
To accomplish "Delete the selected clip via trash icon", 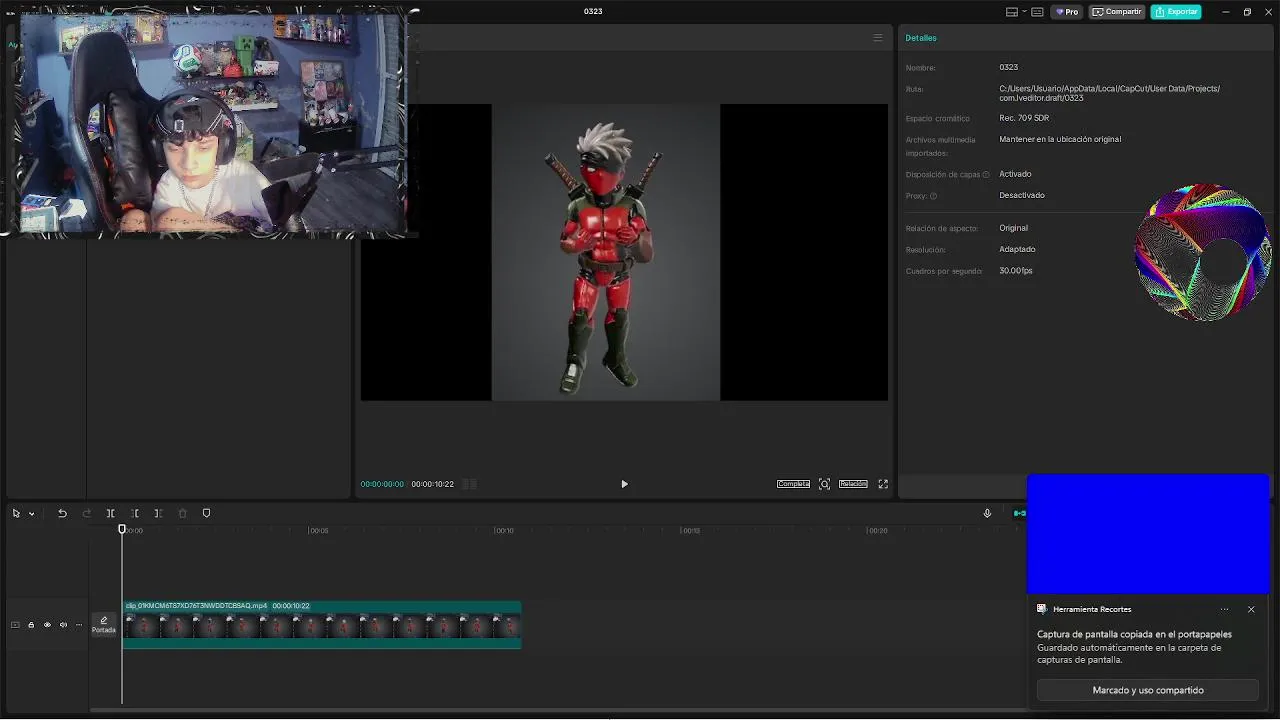I will click(x=182, y=513).
